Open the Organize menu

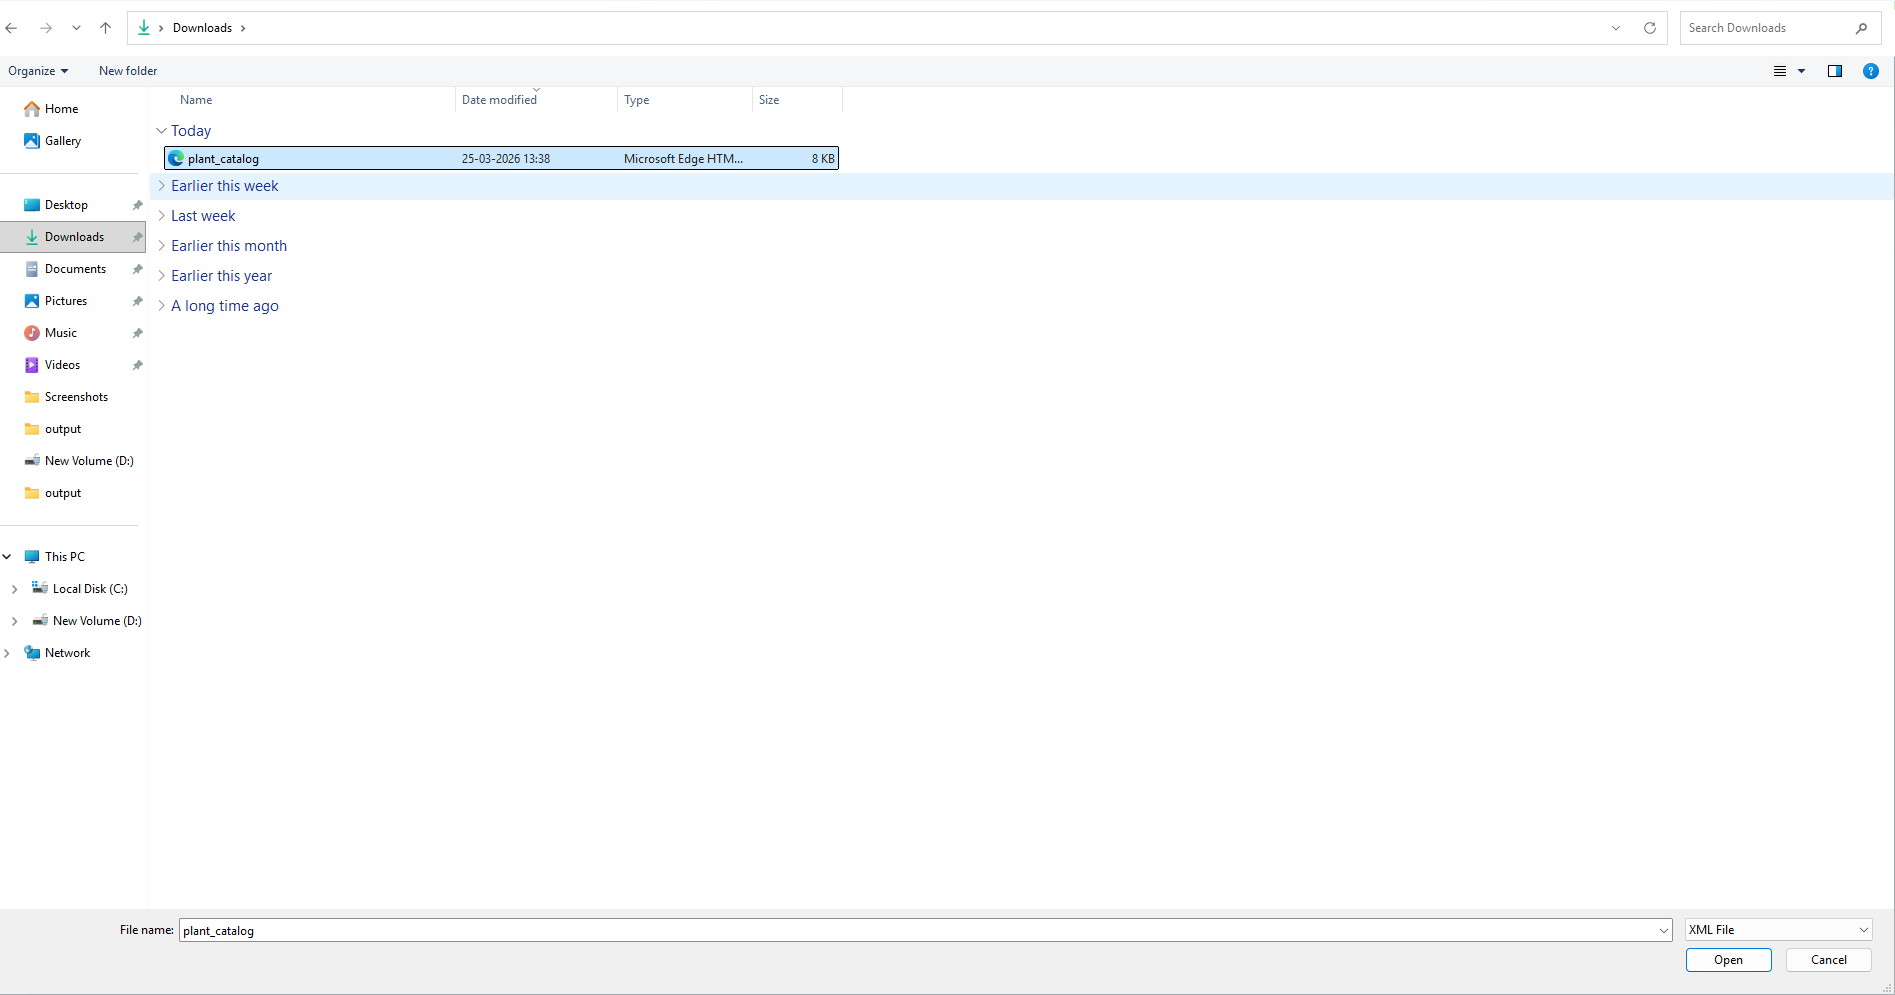point(38,71)
